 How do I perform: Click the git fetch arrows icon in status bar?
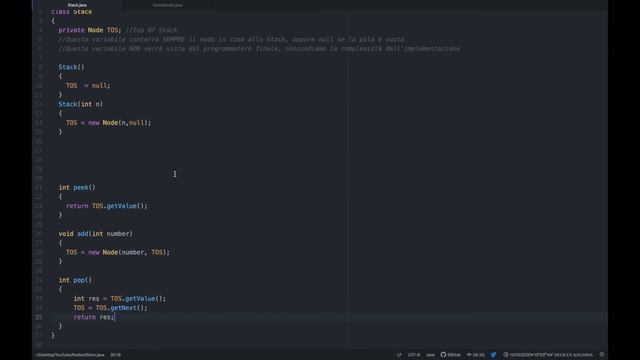click(x=469, y=355)
